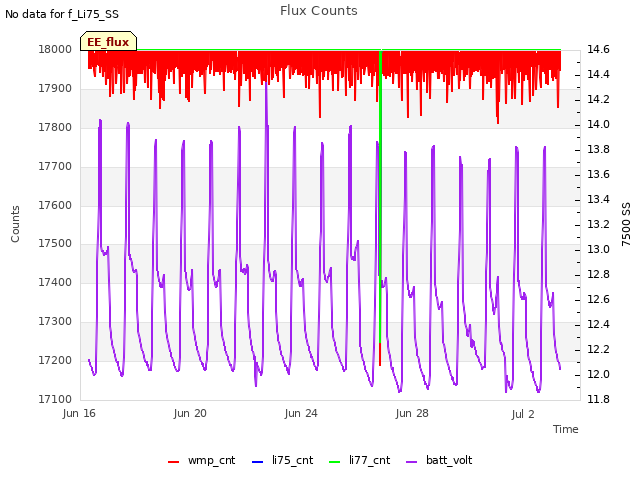Click the 12.0 right axis tick label
The width and height of the screenshot is (640, 480).
click(598, 374)
